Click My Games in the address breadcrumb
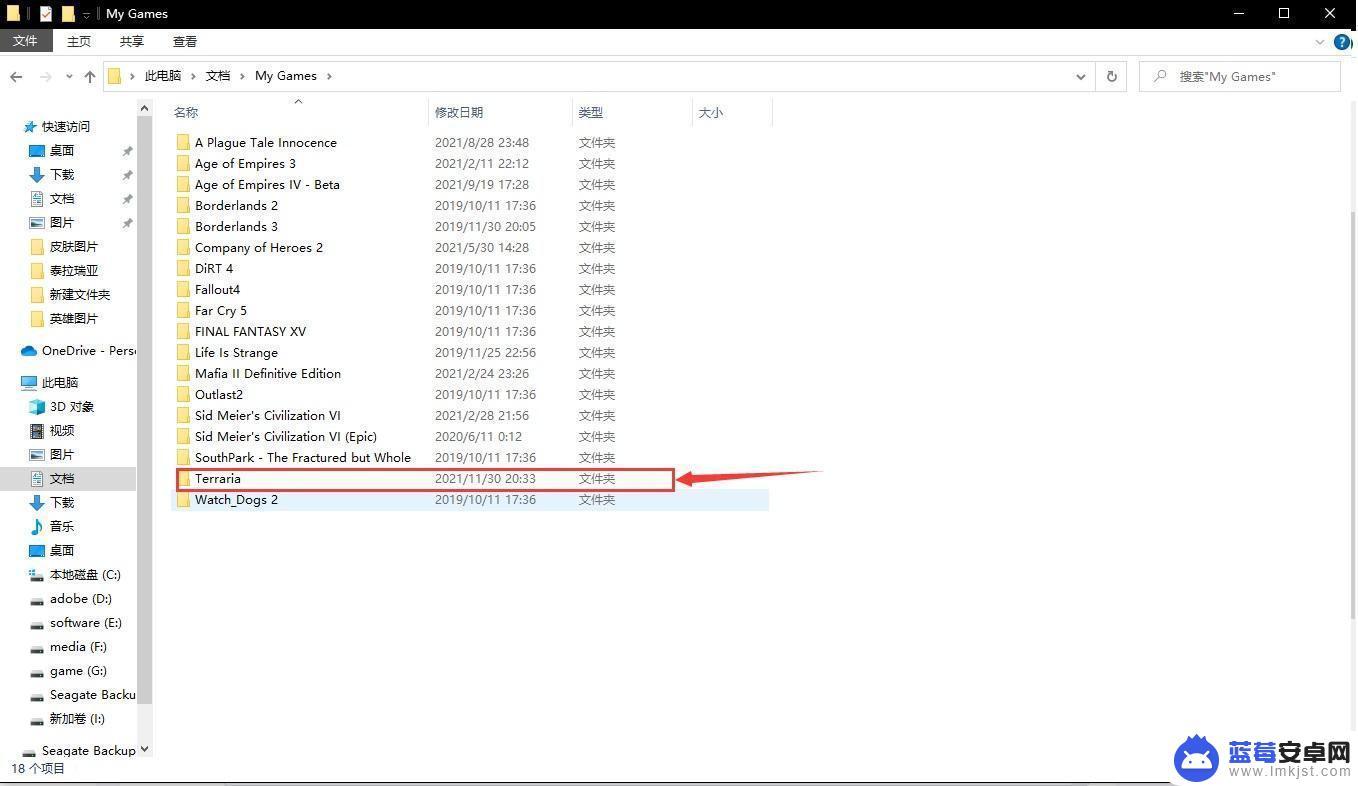This screenshot has height=786, width=1358. tap(286, 76)
